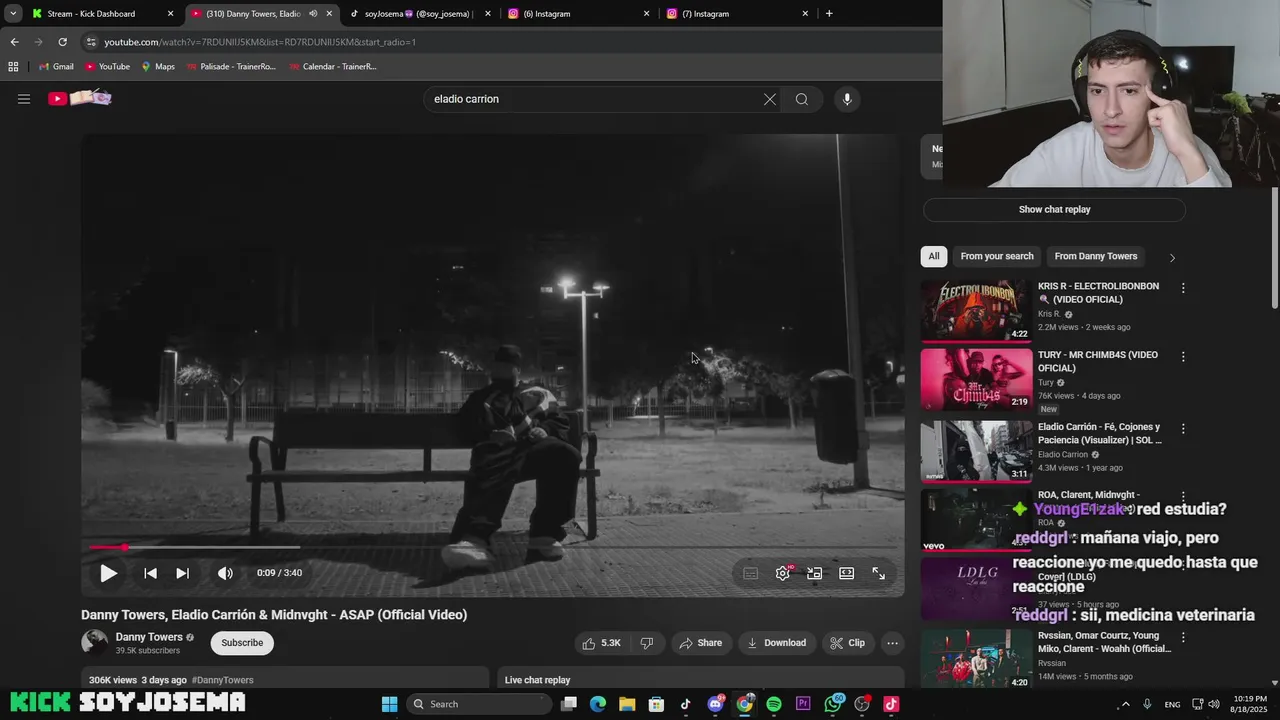
Task: Enable miniplayer mode
Action: click(x=815, y=573)
